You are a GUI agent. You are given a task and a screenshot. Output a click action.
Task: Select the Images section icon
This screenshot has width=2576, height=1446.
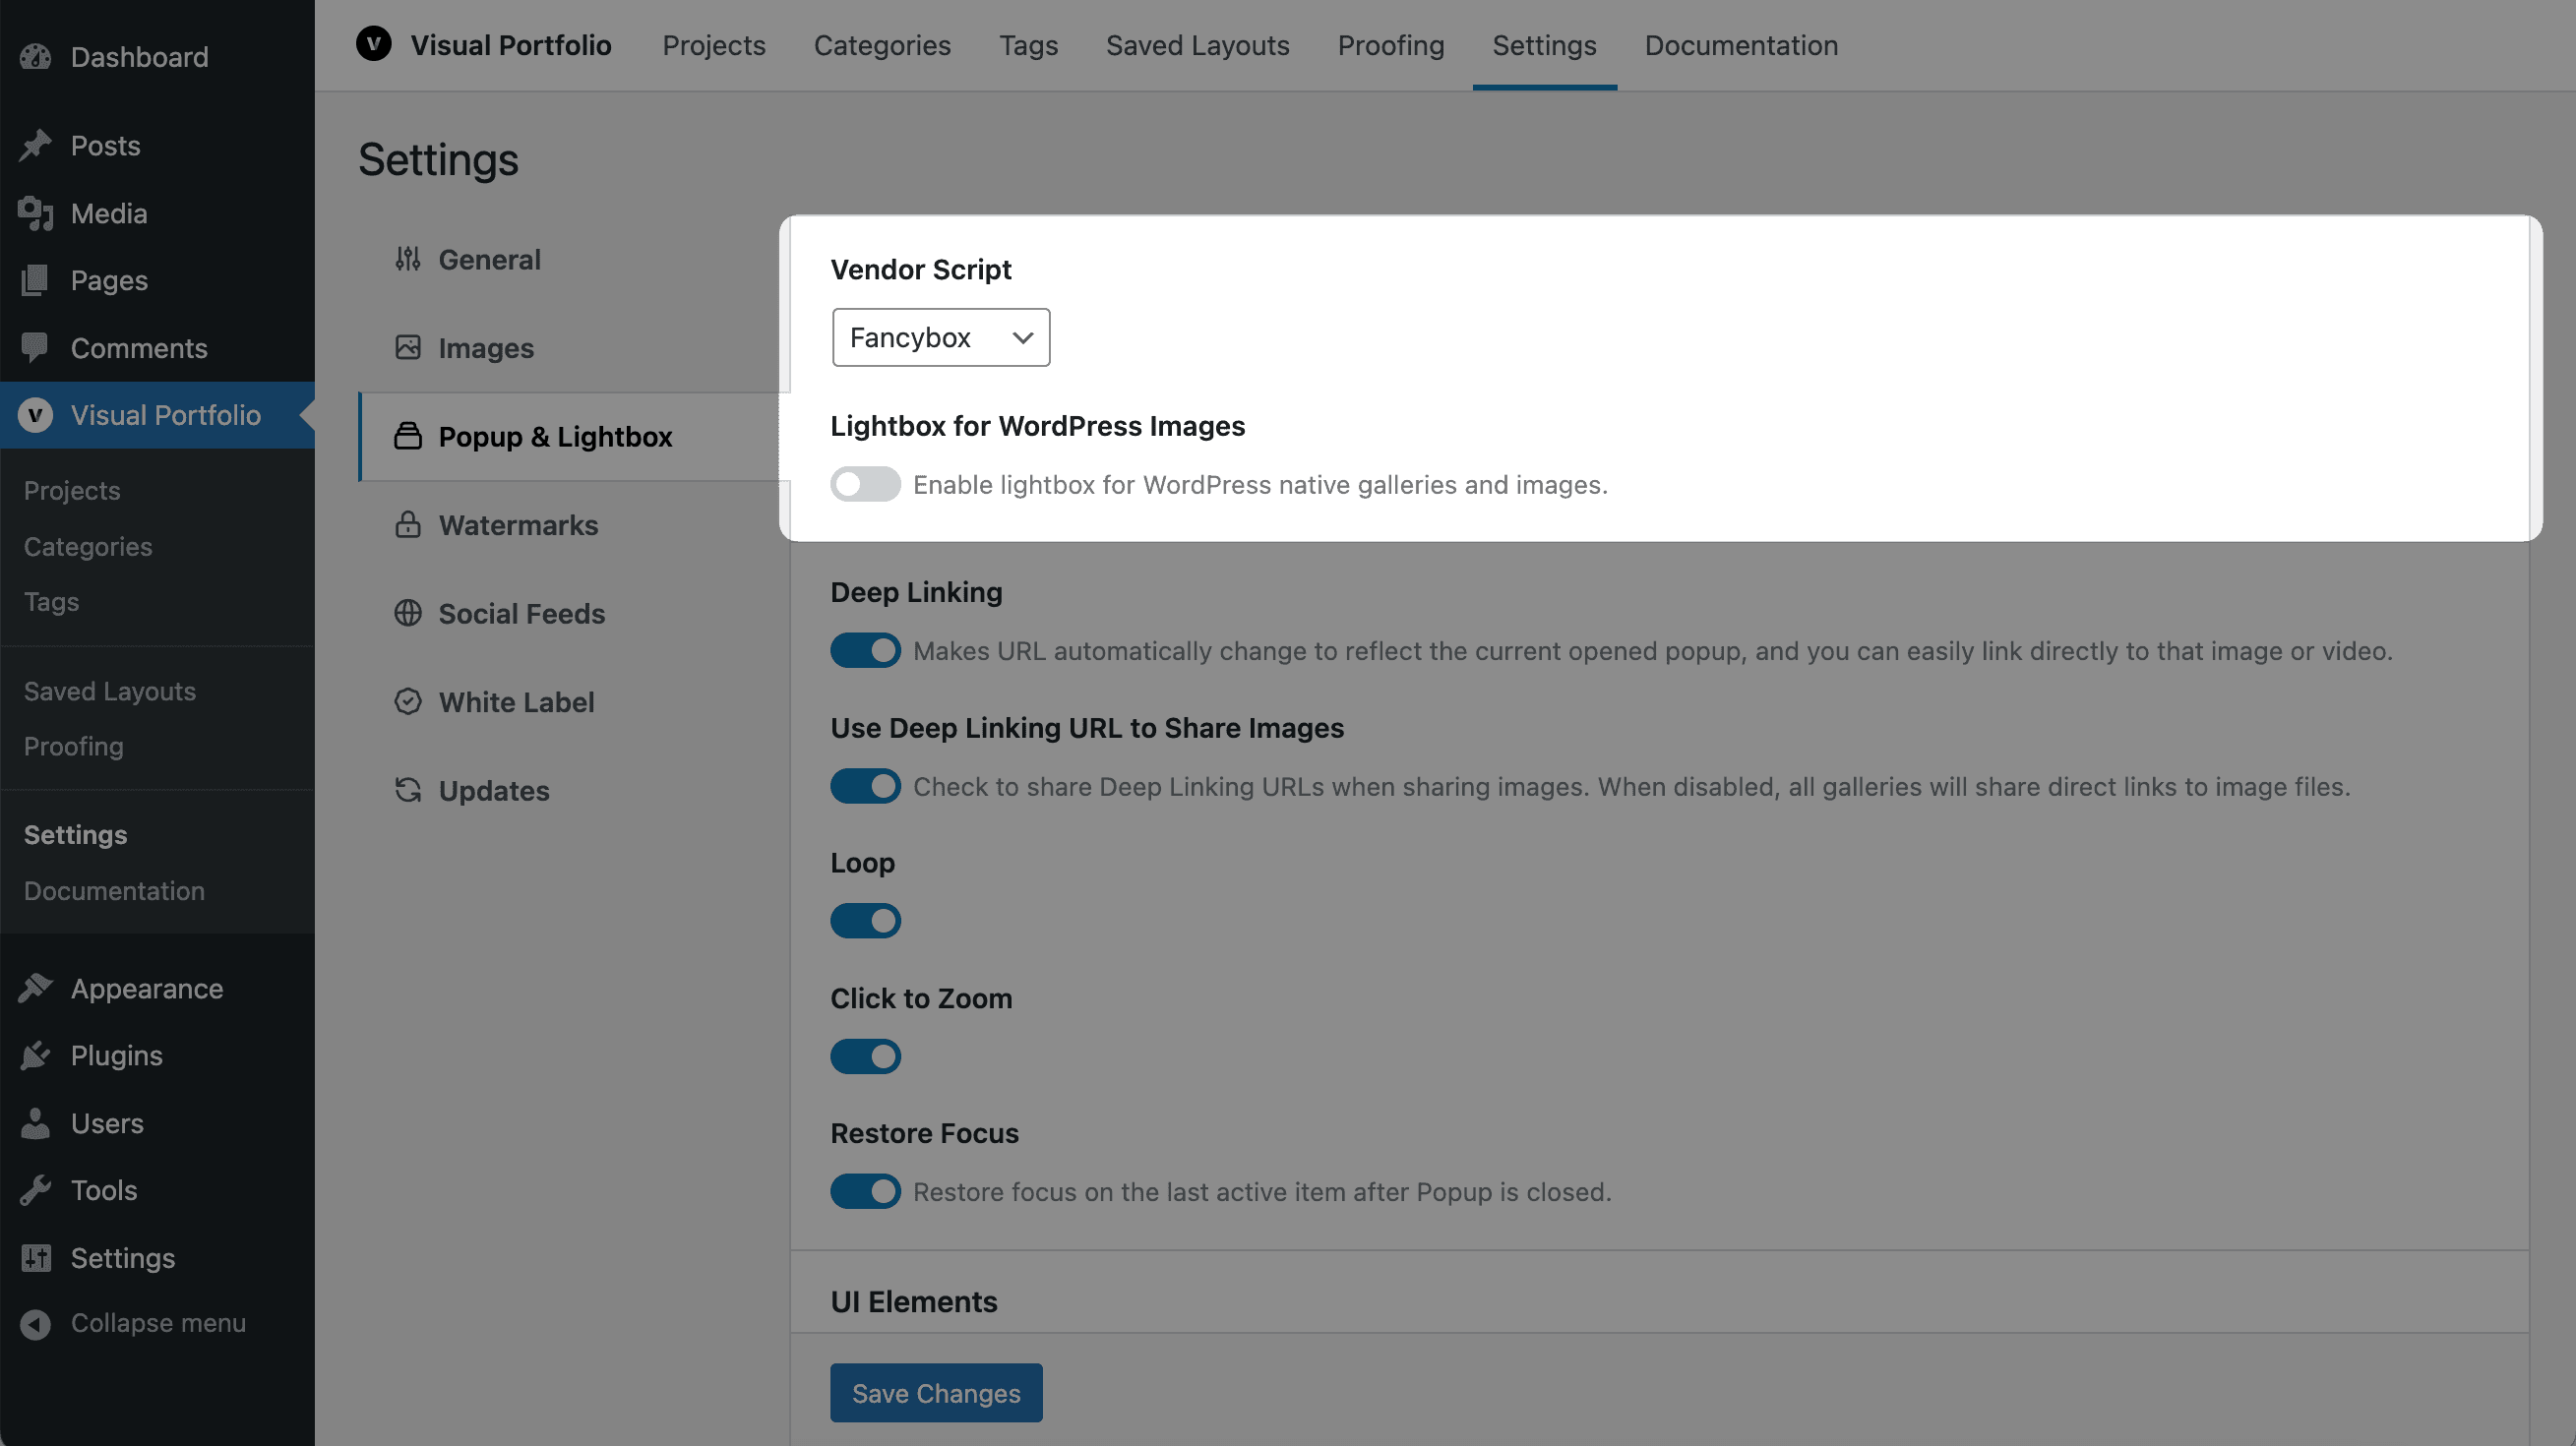[x=407, y=347]
